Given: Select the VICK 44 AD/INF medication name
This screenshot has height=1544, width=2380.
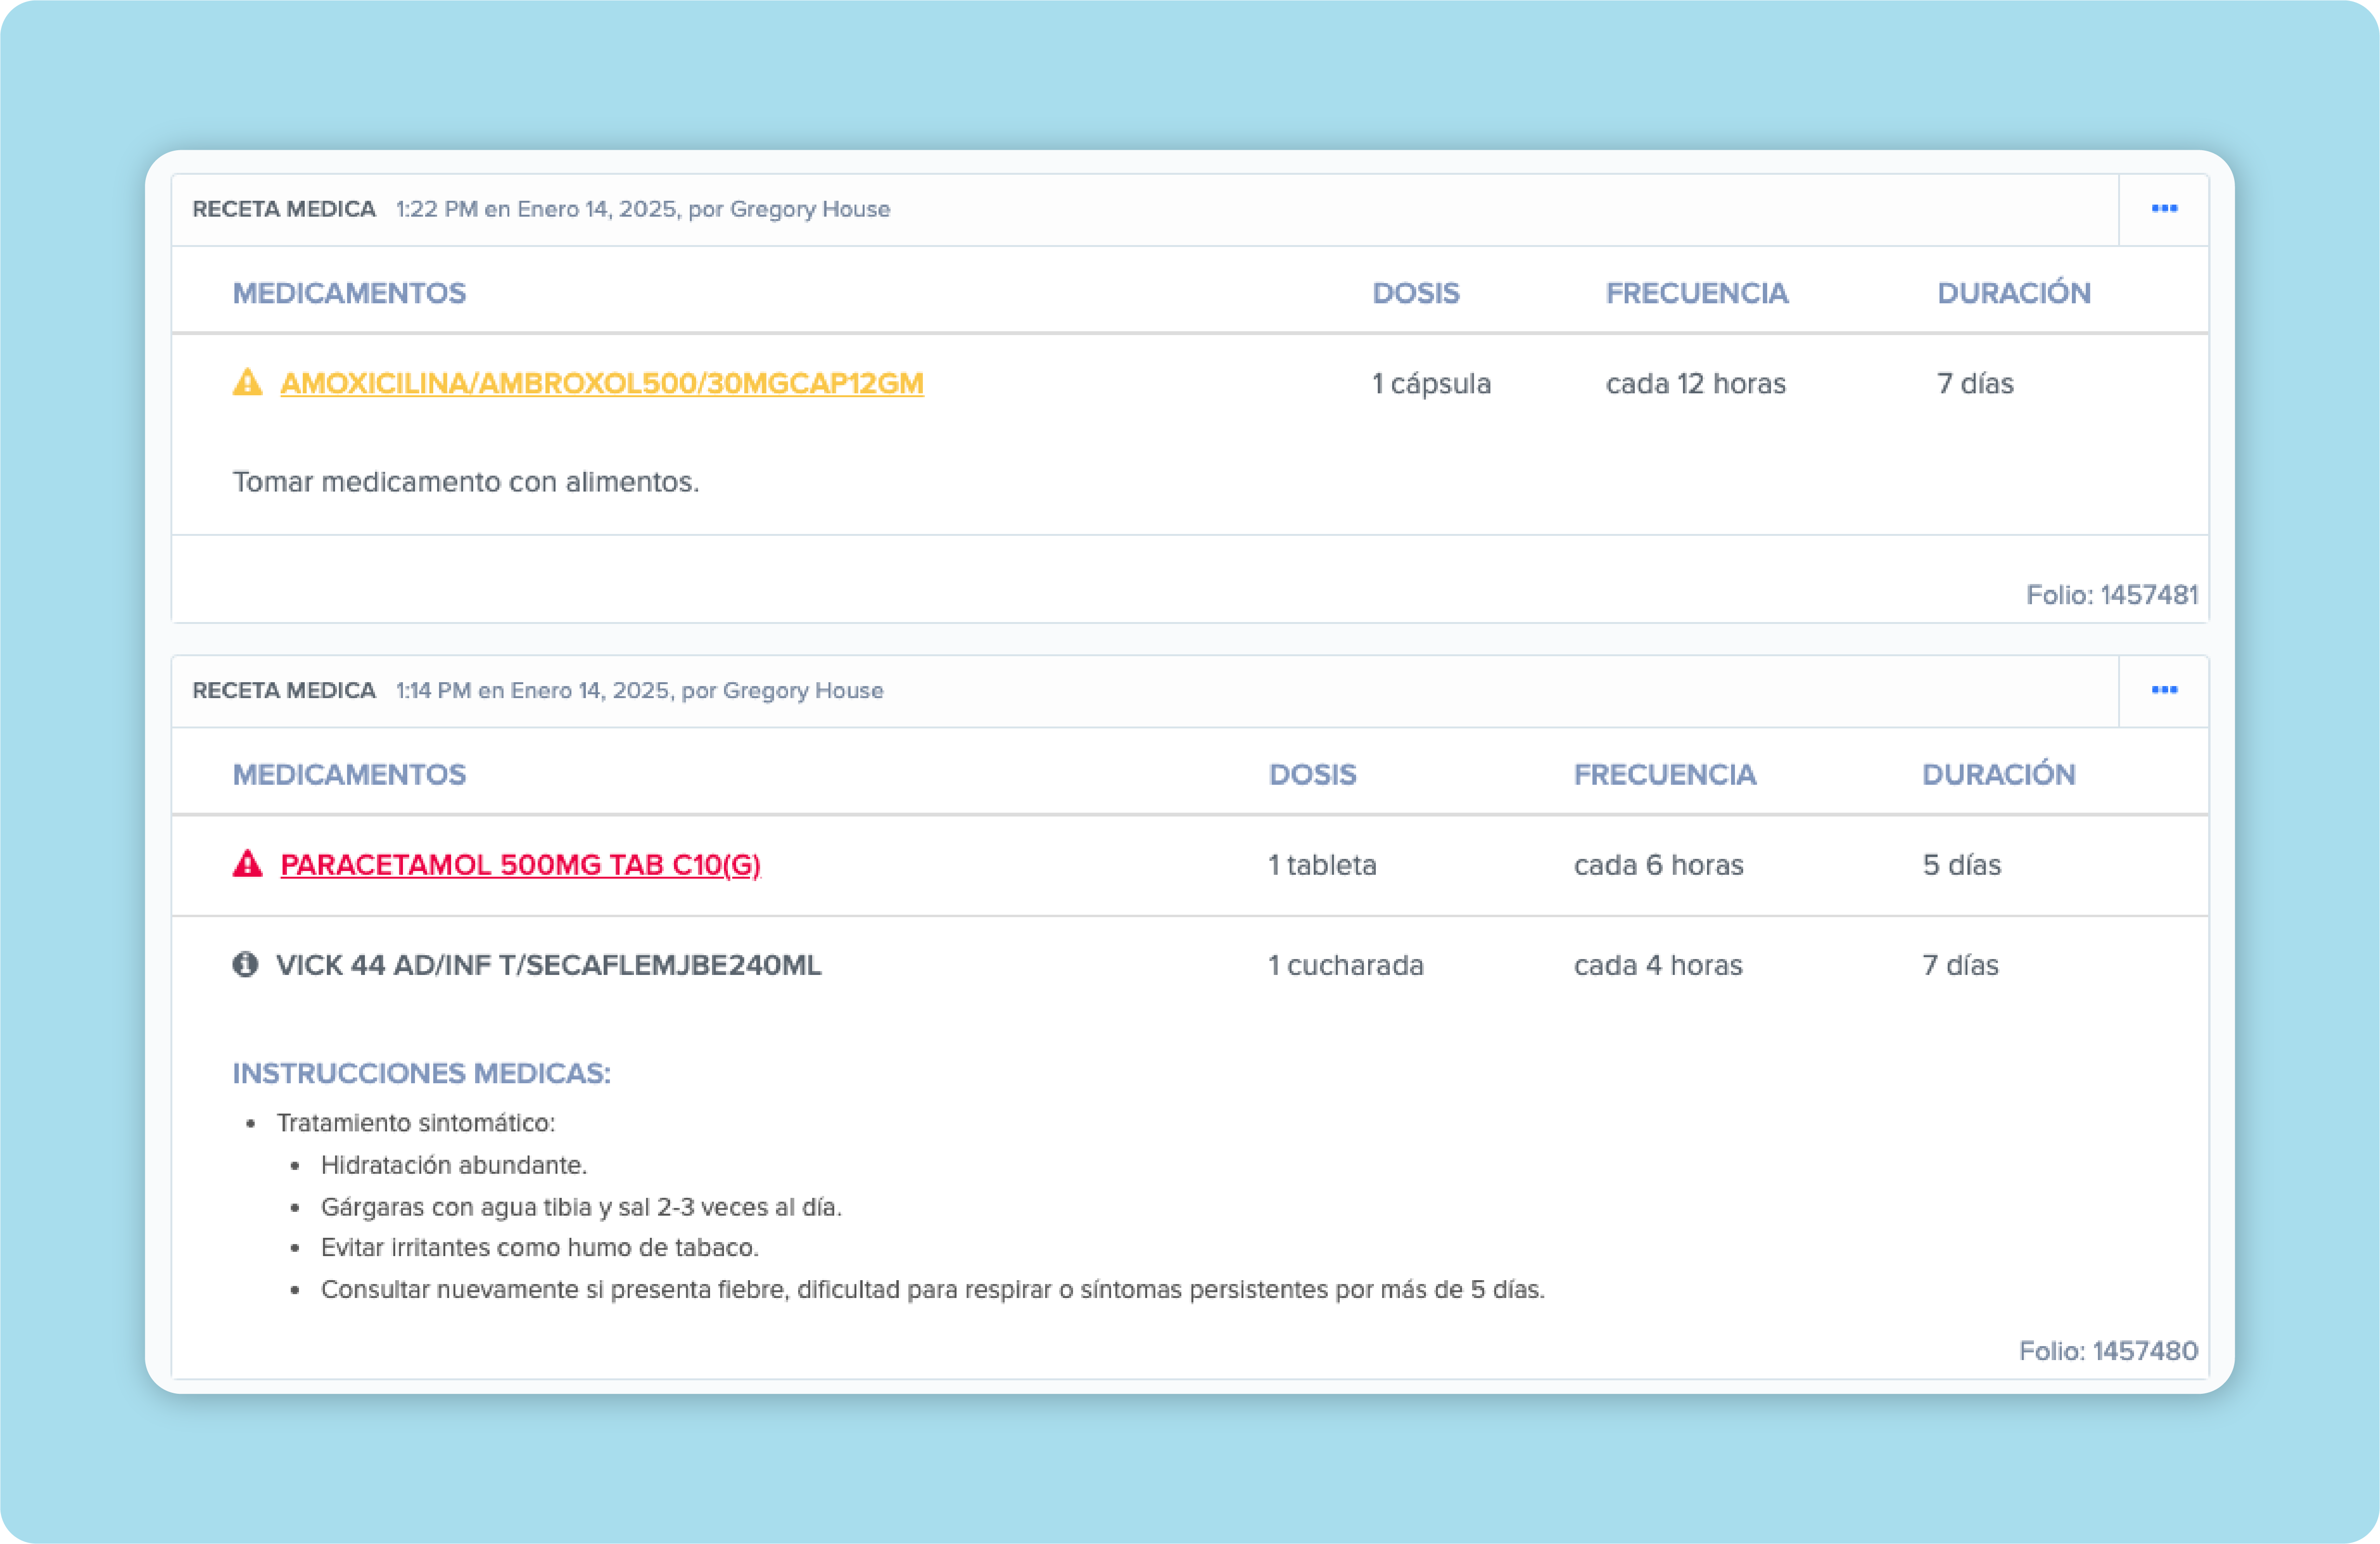Looking at the screenshot, I should (x=548, y=965).
